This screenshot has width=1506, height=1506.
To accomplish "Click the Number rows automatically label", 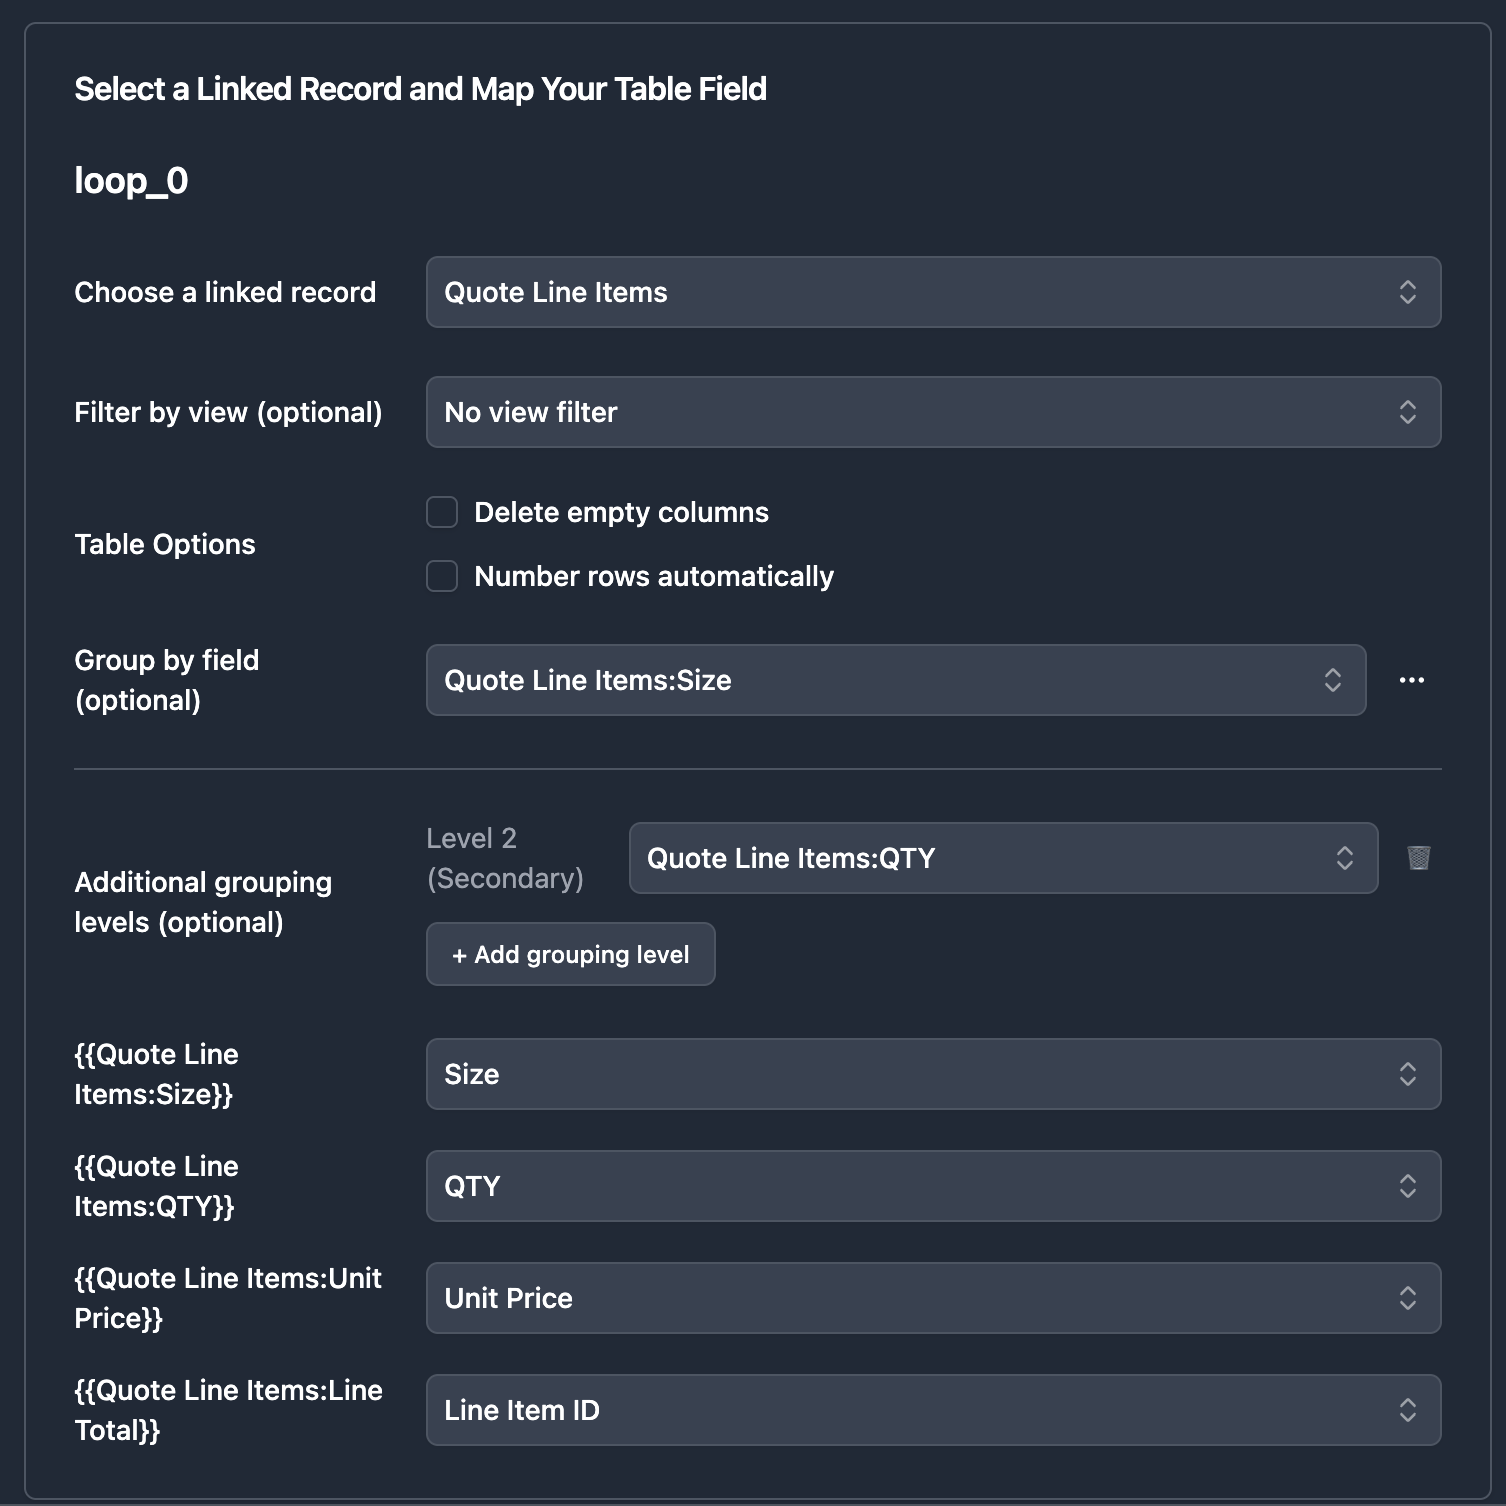I will point(653,576).
